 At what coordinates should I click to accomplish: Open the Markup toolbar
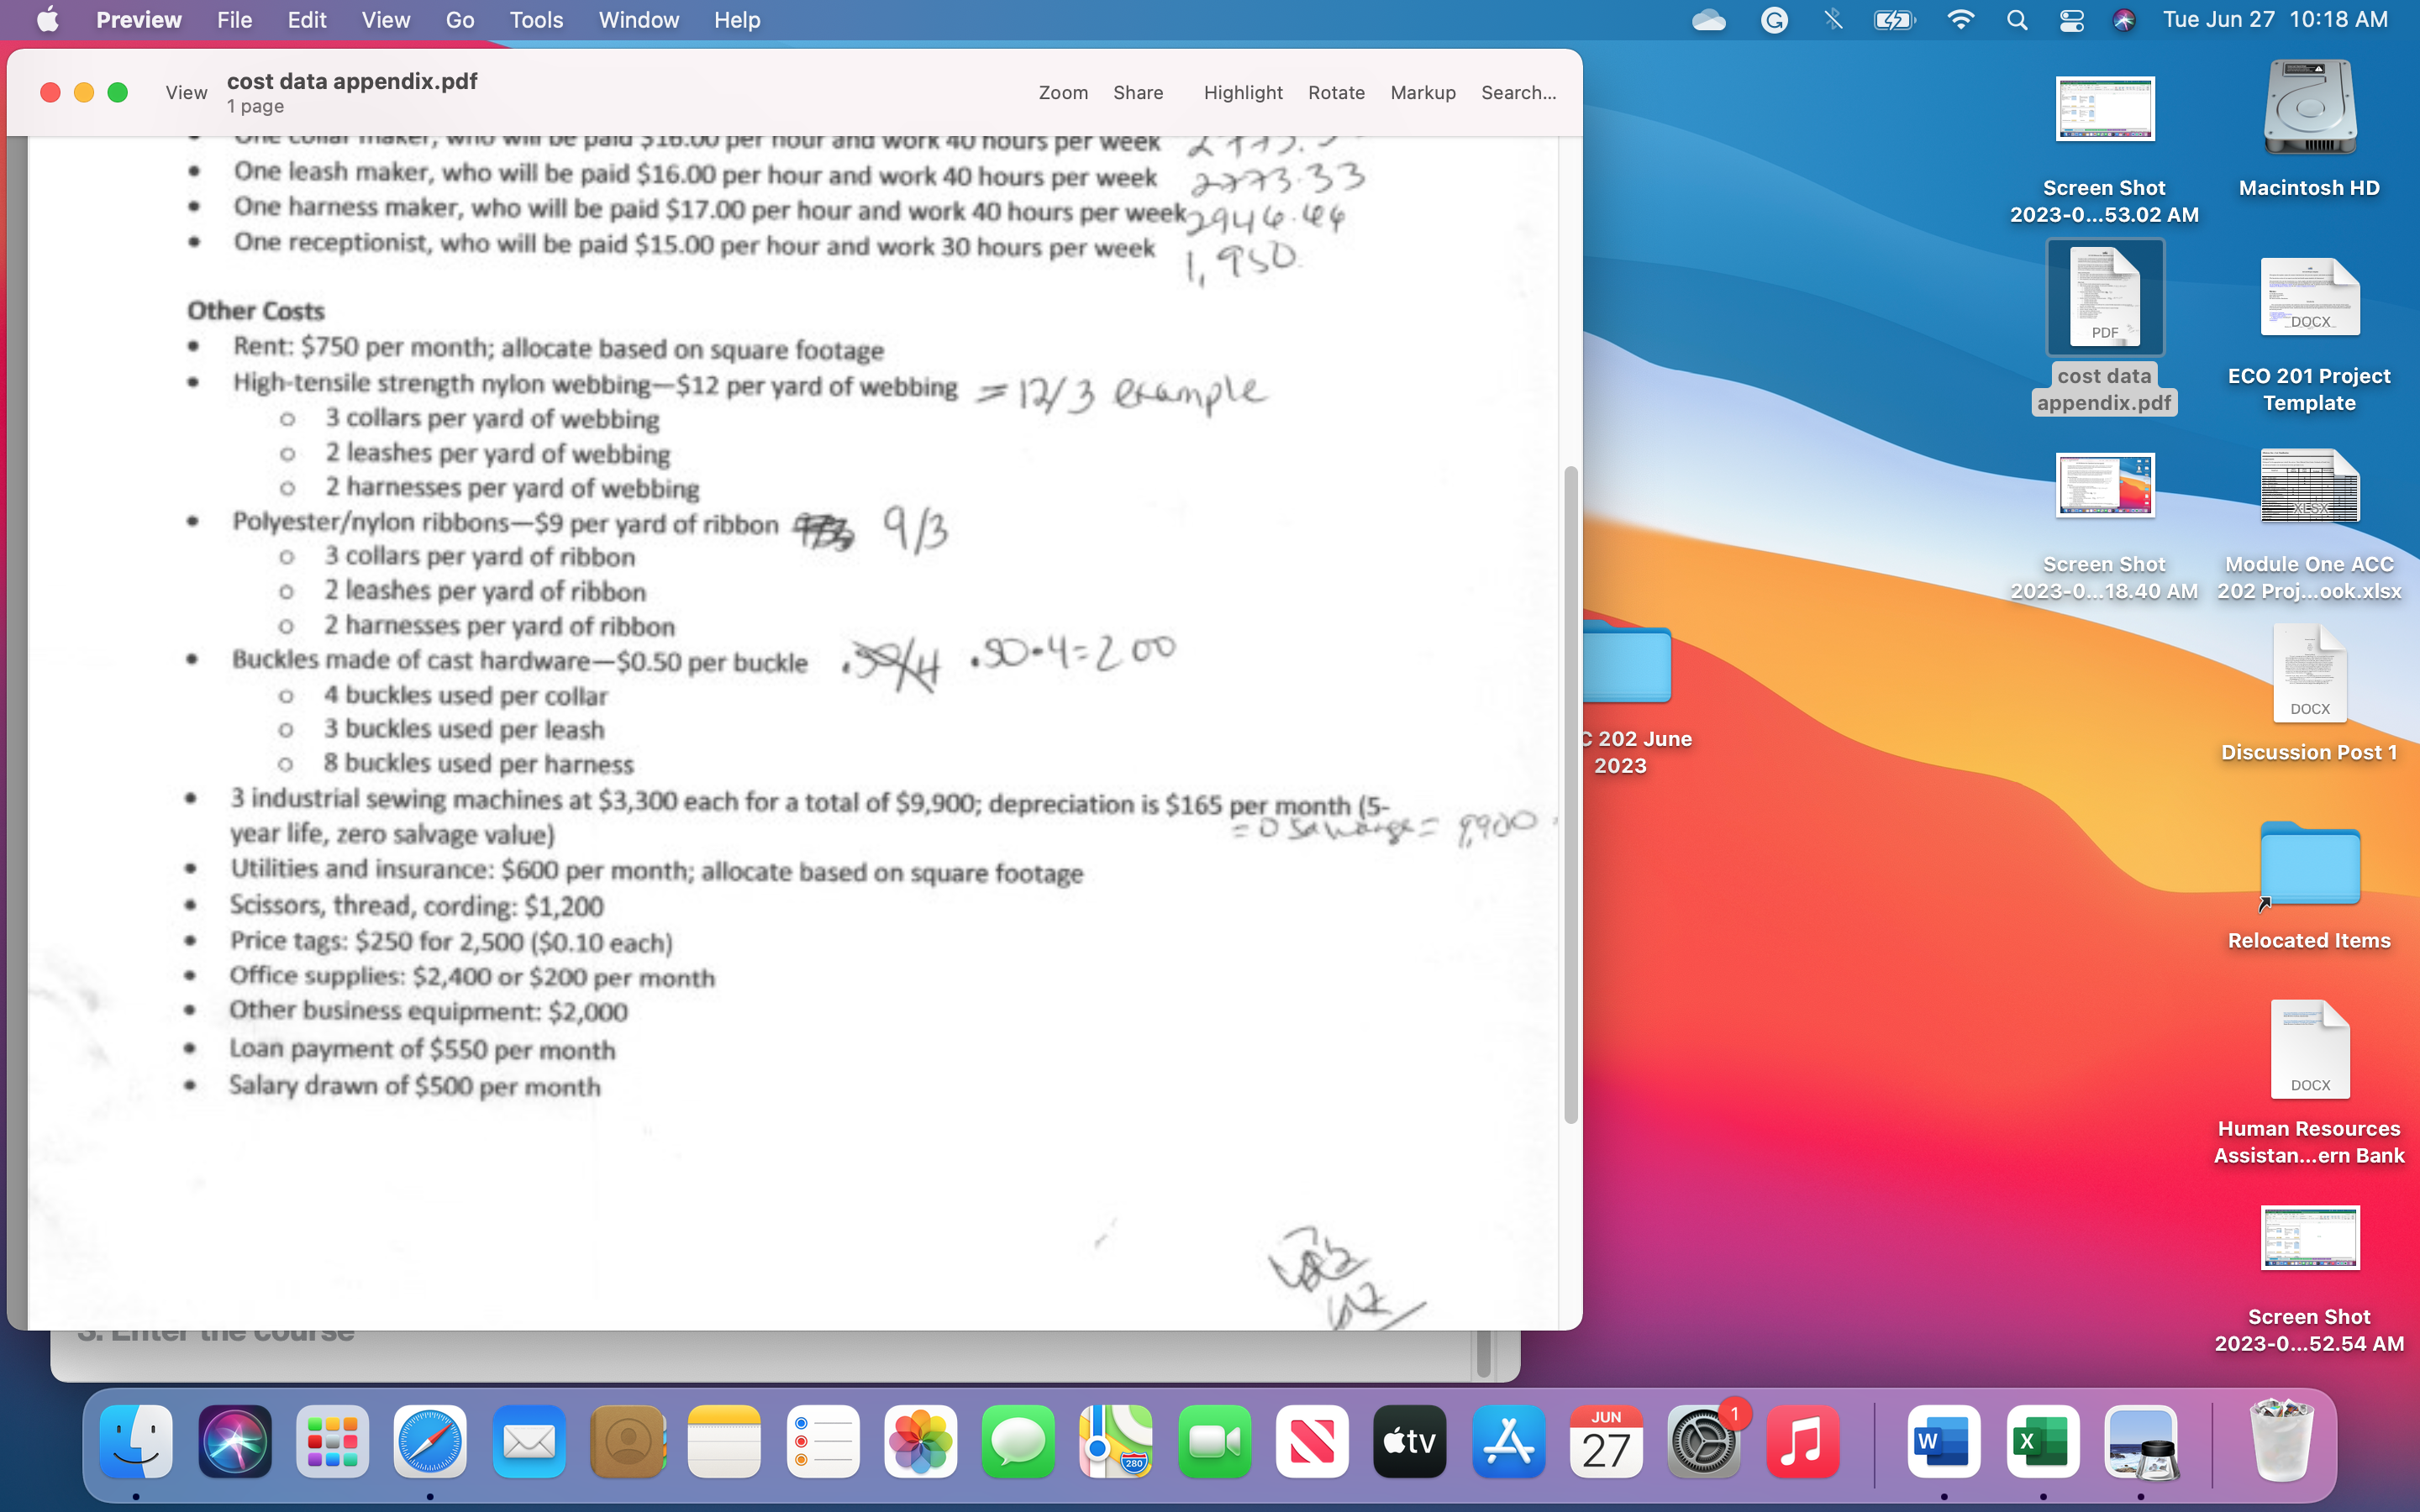[x=1422, y=92]
